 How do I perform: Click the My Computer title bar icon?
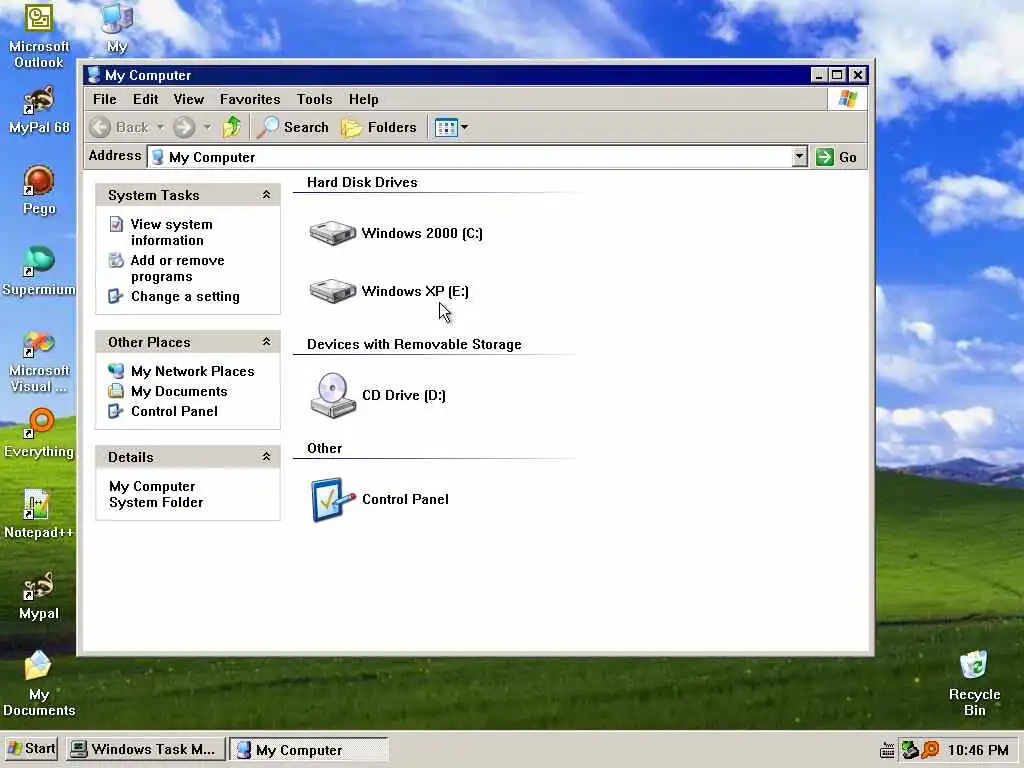(x=94, y=75)
